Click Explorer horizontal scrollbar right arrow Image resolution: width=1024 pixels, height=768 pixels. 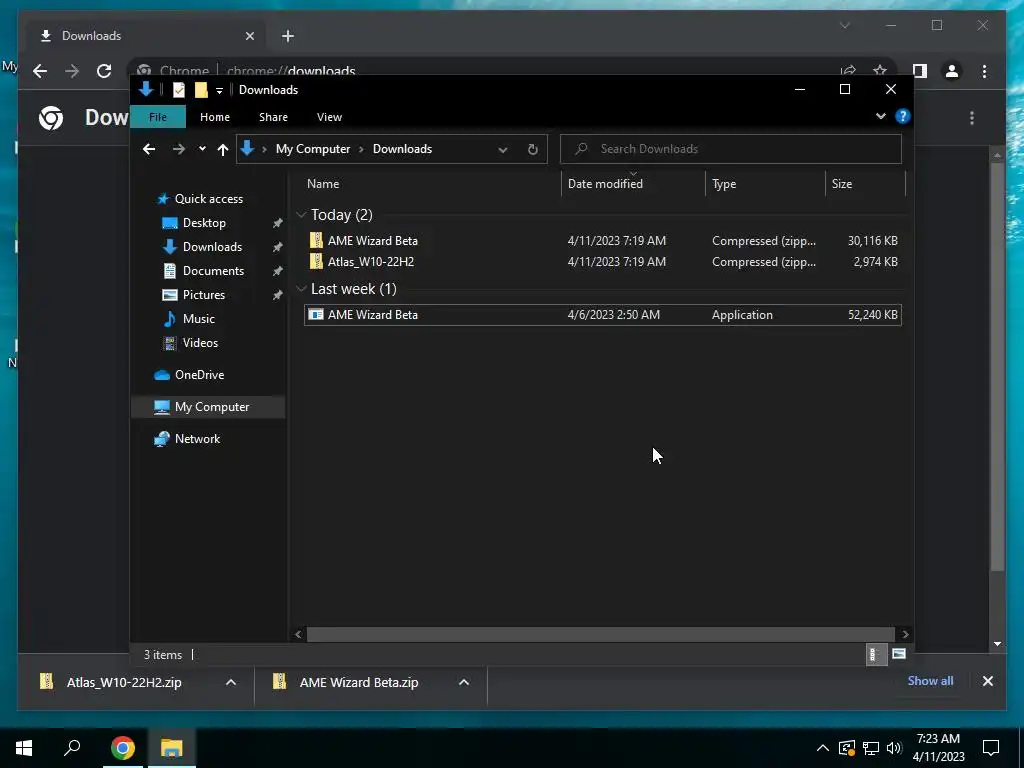(x=905, y=634)
